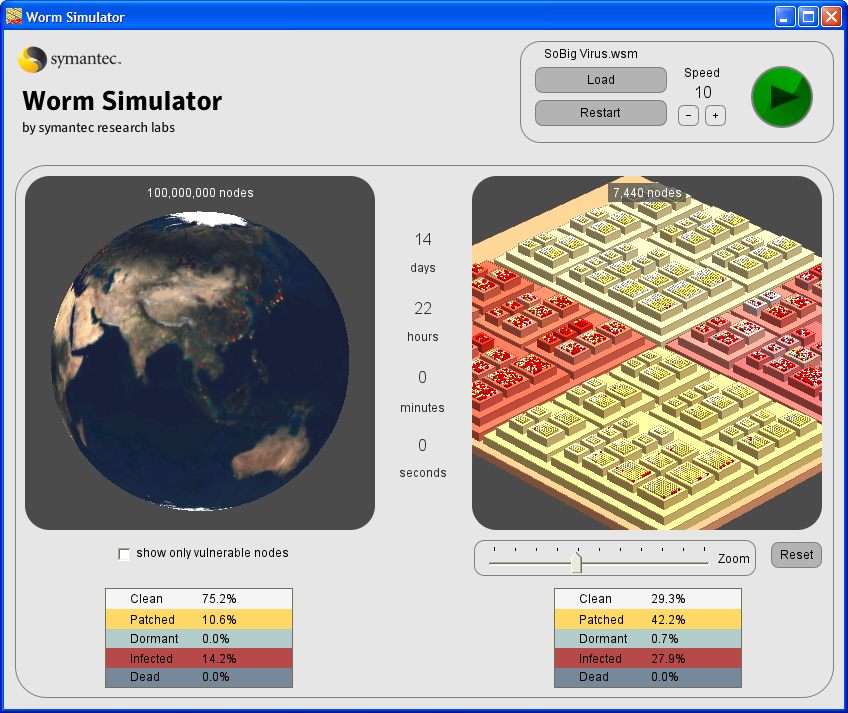Select the Infected row in left legend
Image resolution: width=848 pixels, height=713 pixels.
199,658
